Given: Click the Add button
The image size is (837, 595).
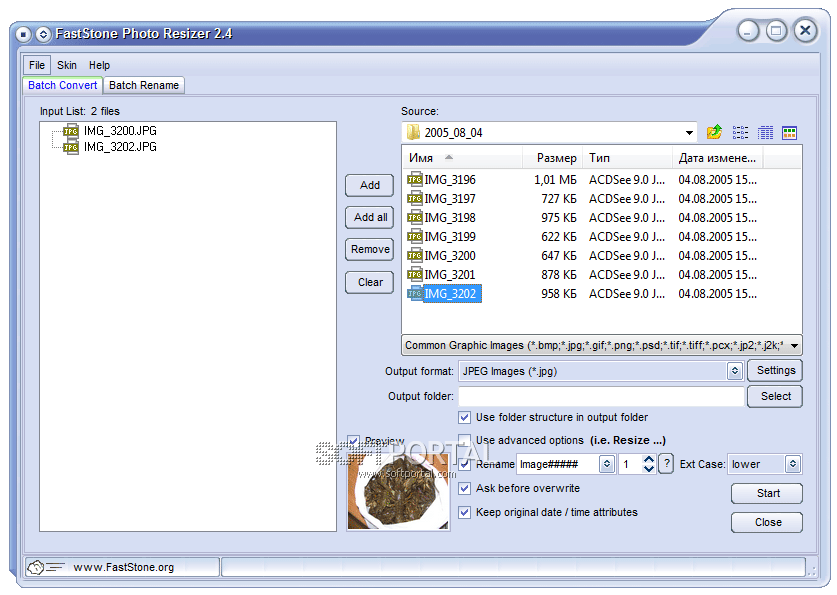Looking at the screenshot, I should (369, 185).
